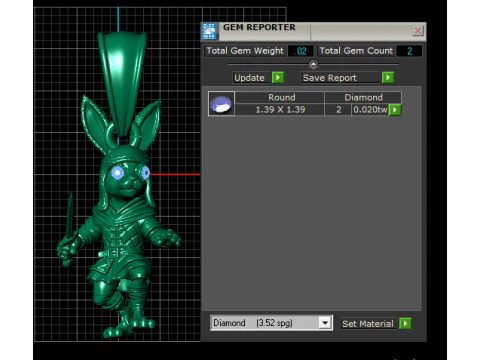Click the Update button
The width and height of the screenshot is (480, 360).
250,78
